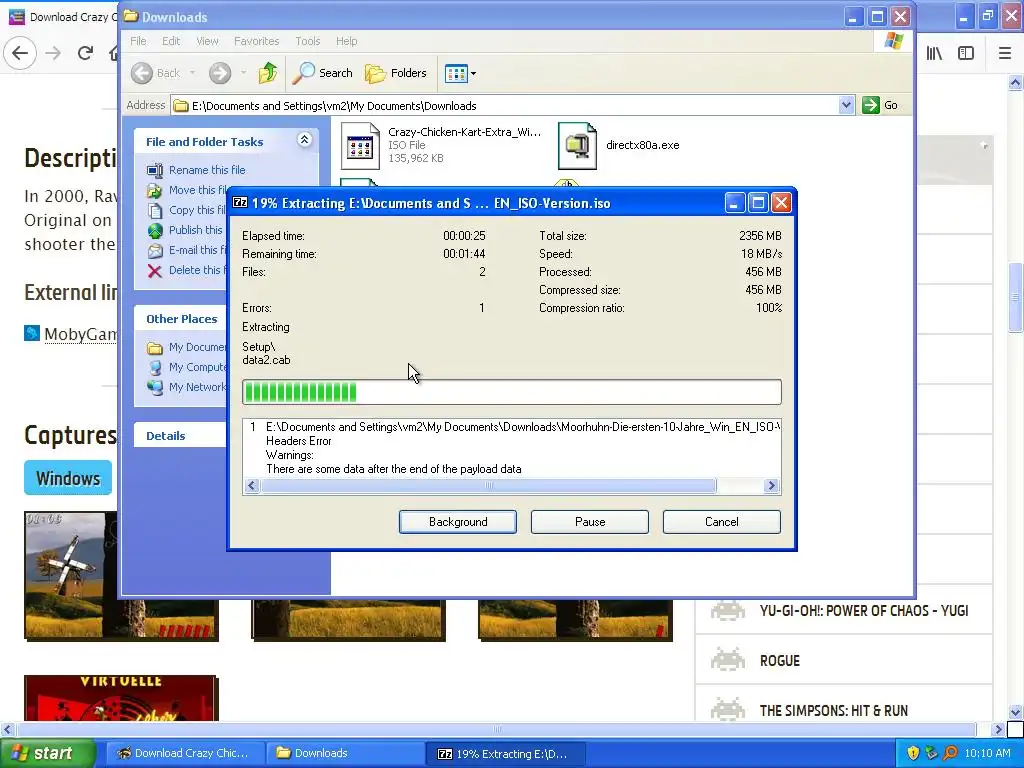The width and height of the screenshot is (1024, 768).
Task: Expand the Address bar dropdown
Action: point(846,105)
